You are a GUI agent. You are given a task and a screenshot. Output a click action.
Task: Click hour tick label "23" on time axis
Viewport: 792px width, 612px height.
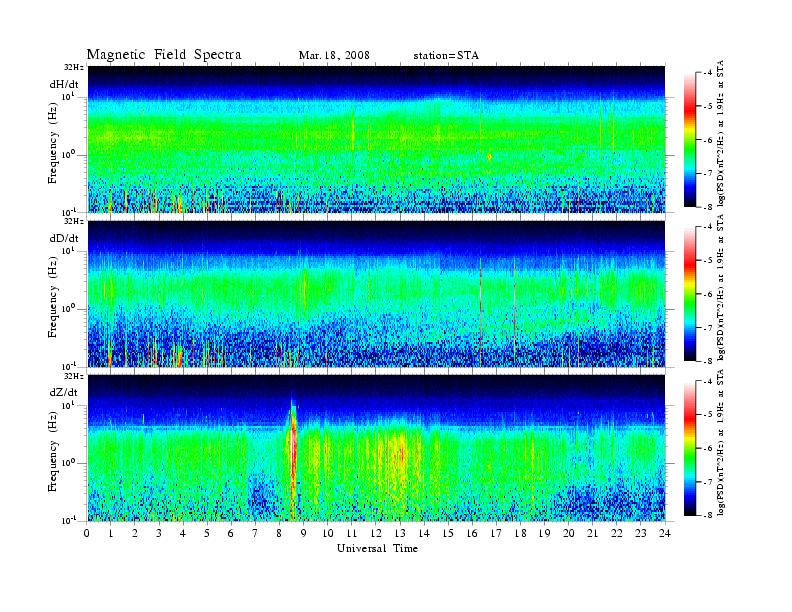point(641,533)
